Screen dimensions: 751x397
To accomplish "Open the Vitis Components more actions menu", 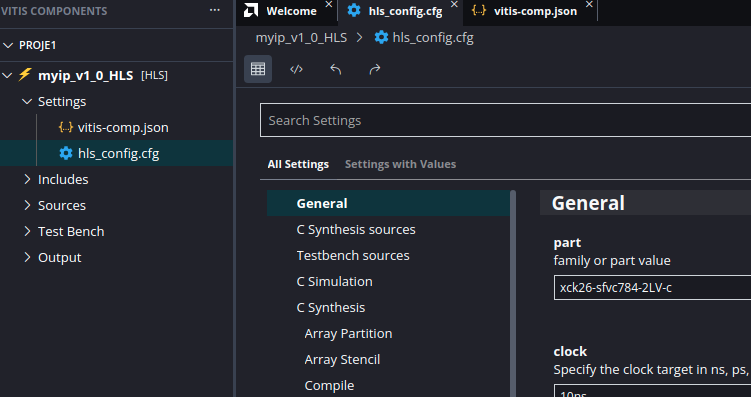I will [x=215, y=11].
